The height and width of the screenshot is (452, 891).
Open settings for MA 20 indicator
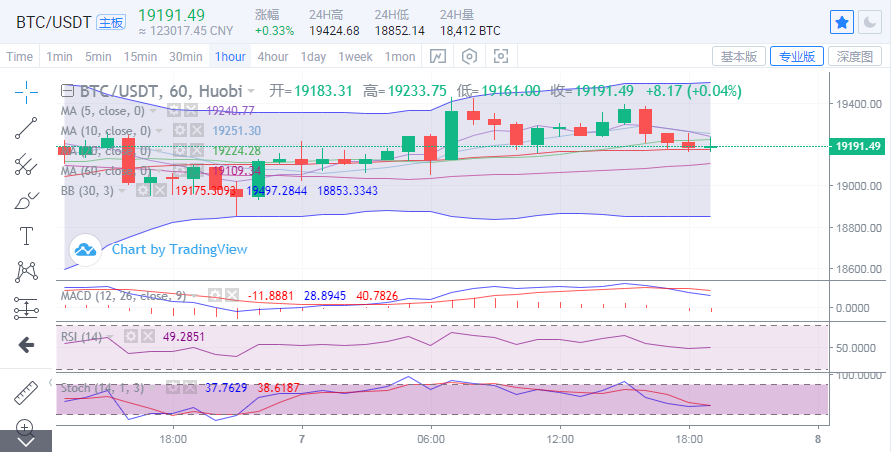pos(180,151)
